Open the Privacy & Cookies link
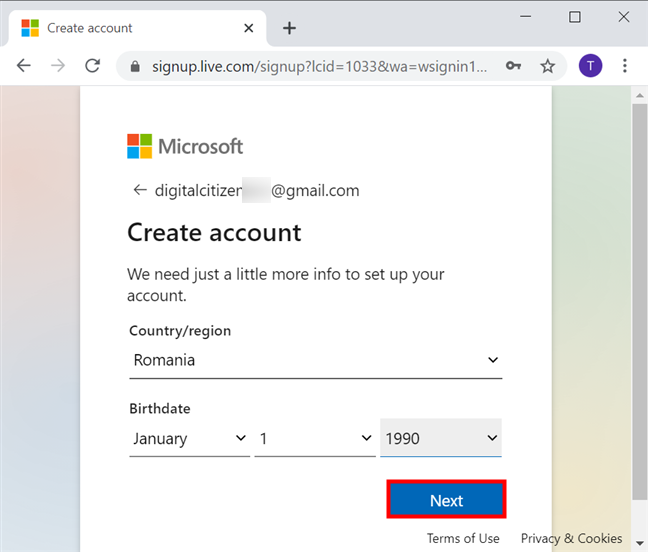This screenshot has width=648, height=552. (x=571, y=538)
